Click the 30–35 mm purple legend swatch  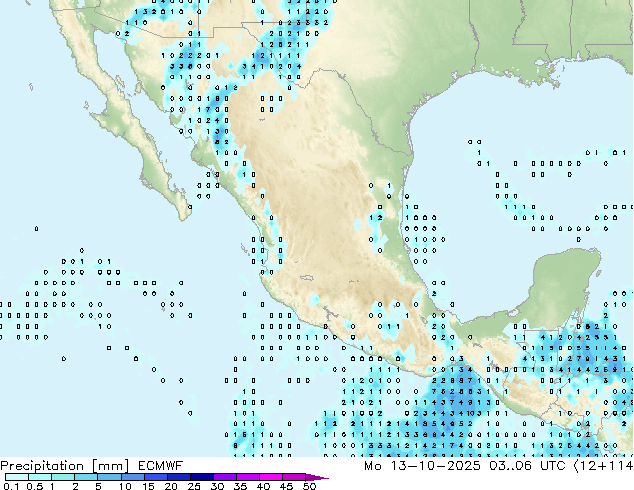(x=225, y=477)
